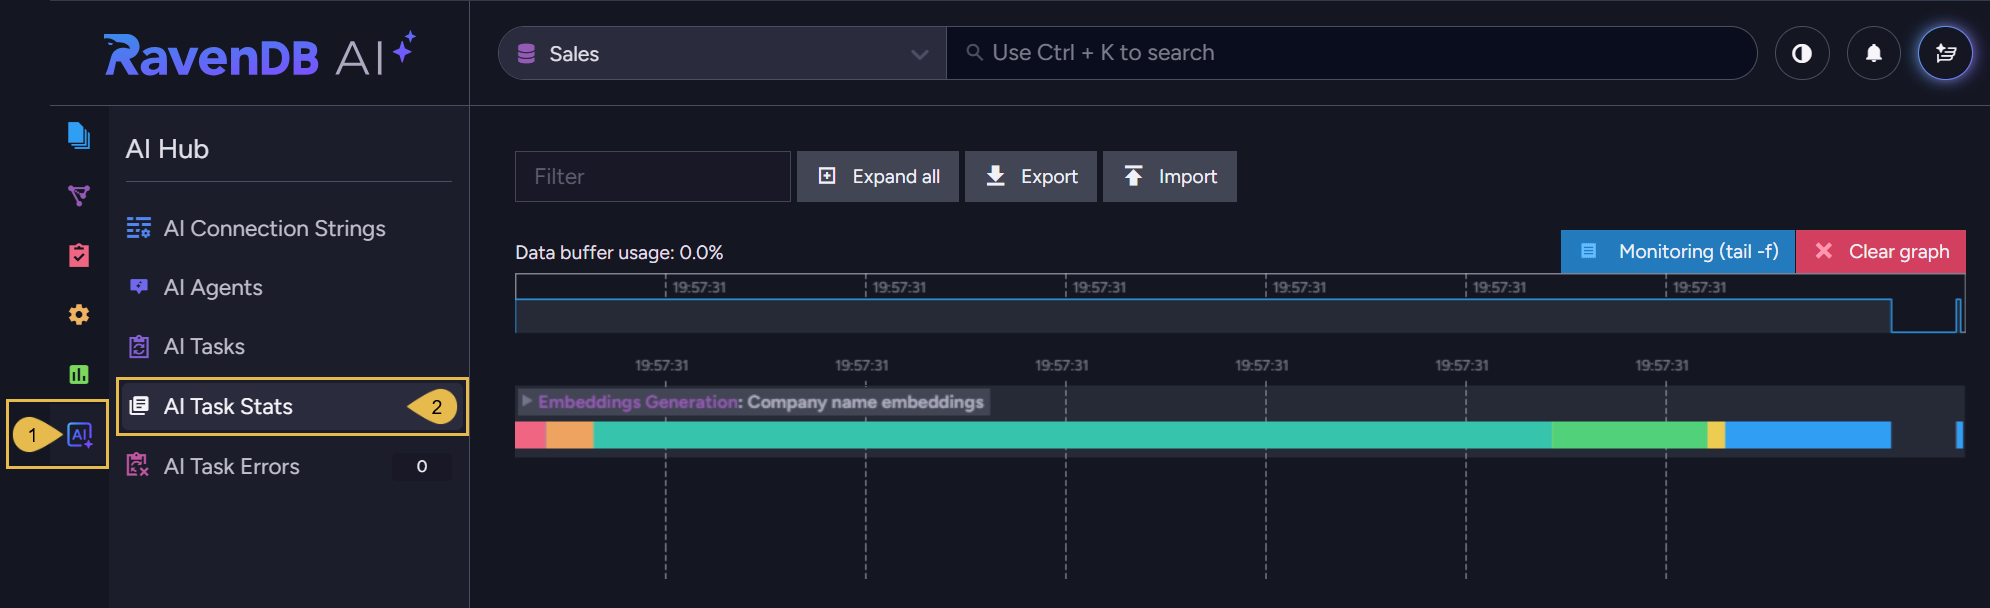Click the teal segment of the timeline bar
Screen dimensions: 1990x608
(x=1072, y=435)
